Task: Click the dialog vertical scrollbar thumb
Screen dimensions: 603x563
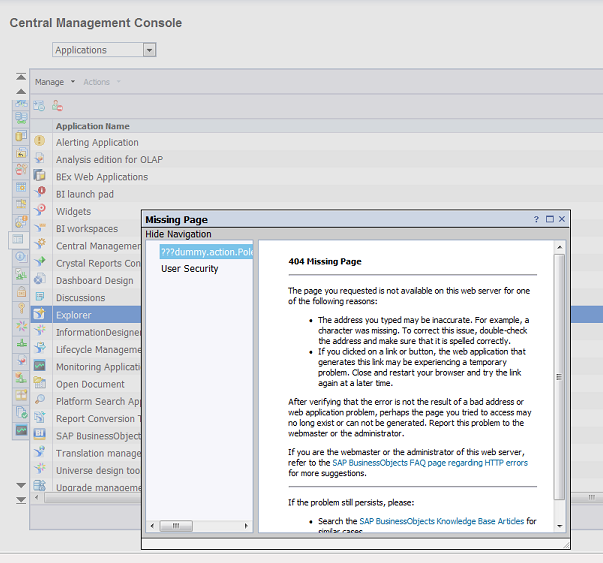Action: pyautogui.click(x=560, y=377)
